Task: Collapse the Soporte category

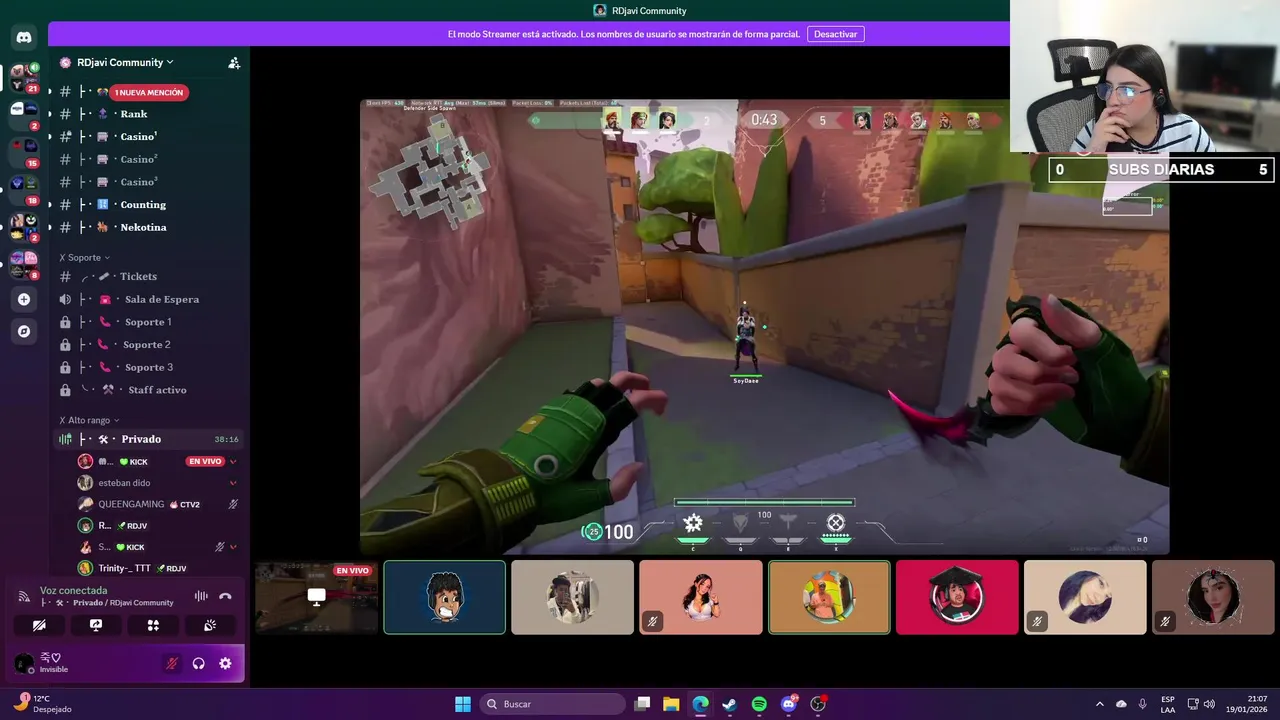Action: point(84,257)
